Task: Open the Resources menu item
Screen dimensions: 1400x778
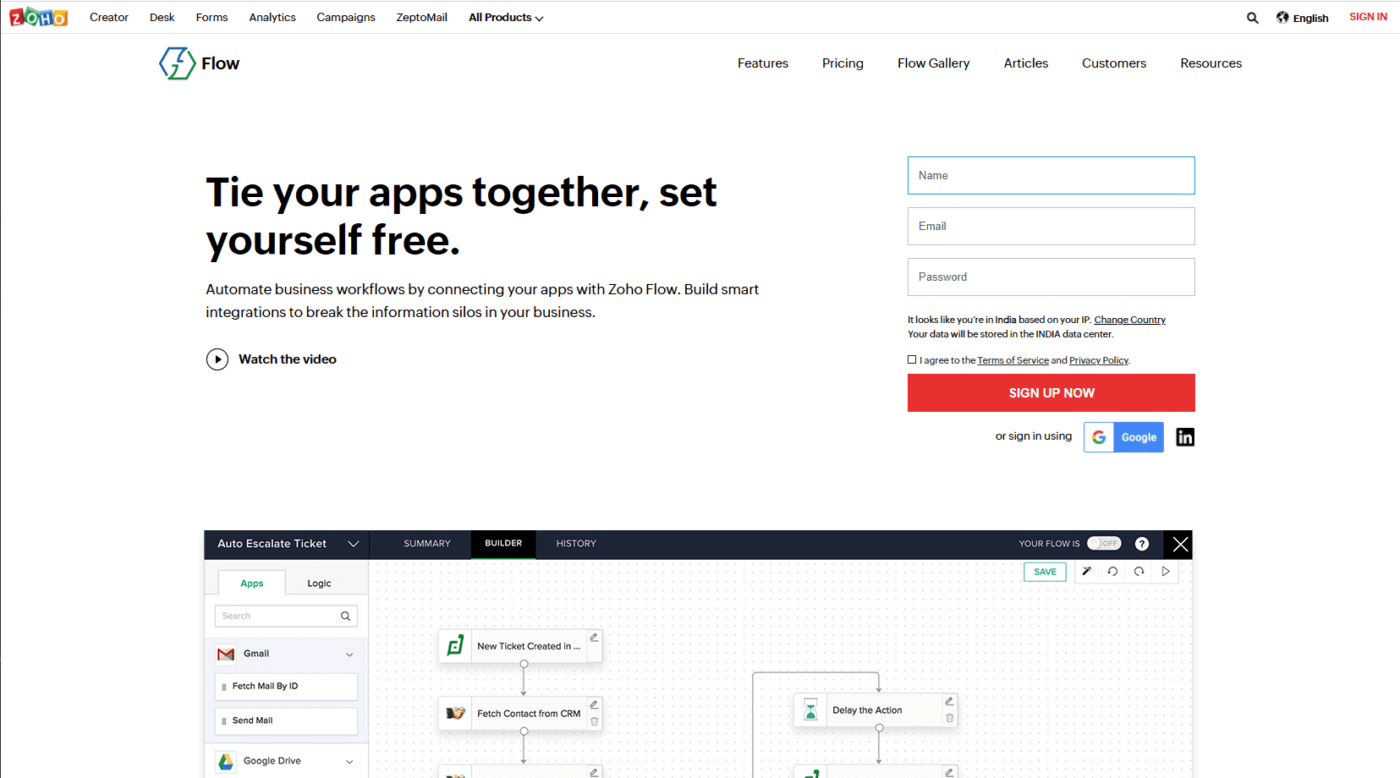Action: [1211, 63]
